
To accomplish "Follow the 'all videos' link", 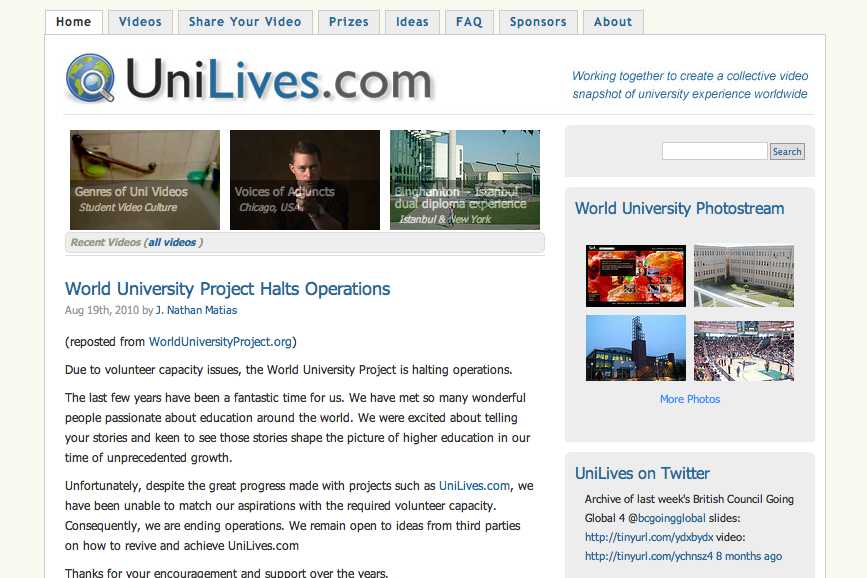I will click(172, 242).
